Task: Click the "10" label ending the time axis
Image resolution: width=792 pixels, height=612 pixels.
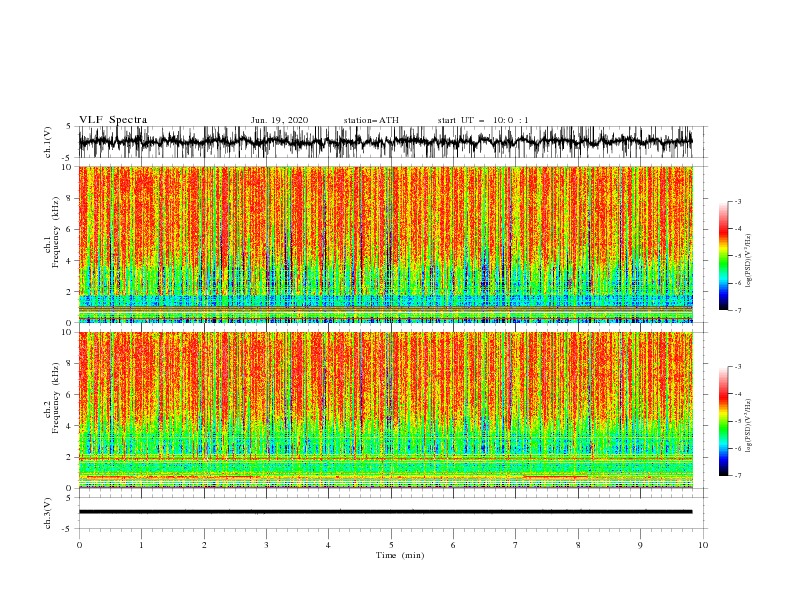Action: [x=703, y=545]
